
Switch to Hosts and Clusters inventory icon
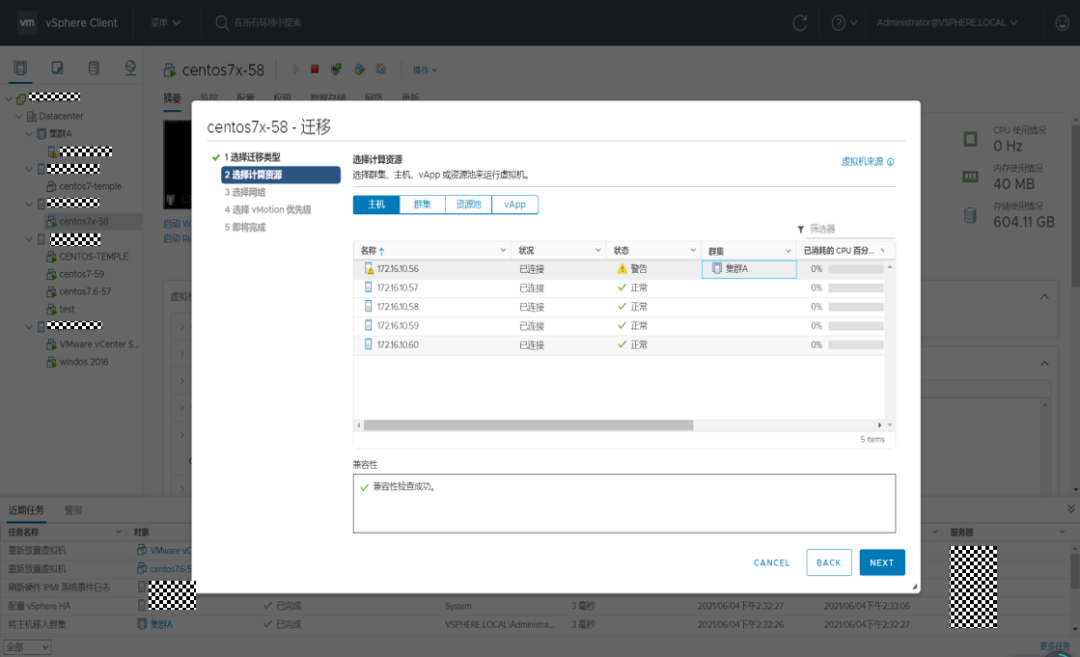coord(21,67)
